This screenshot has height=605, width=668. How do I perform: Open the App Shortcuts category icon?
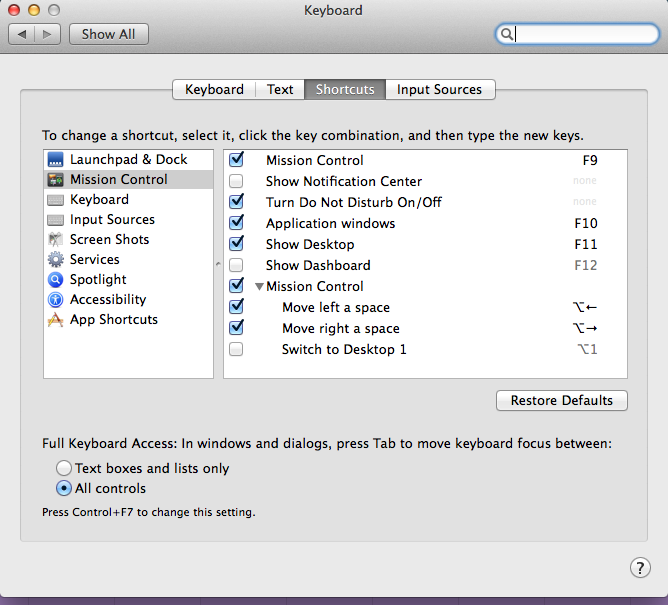(56, 320)
